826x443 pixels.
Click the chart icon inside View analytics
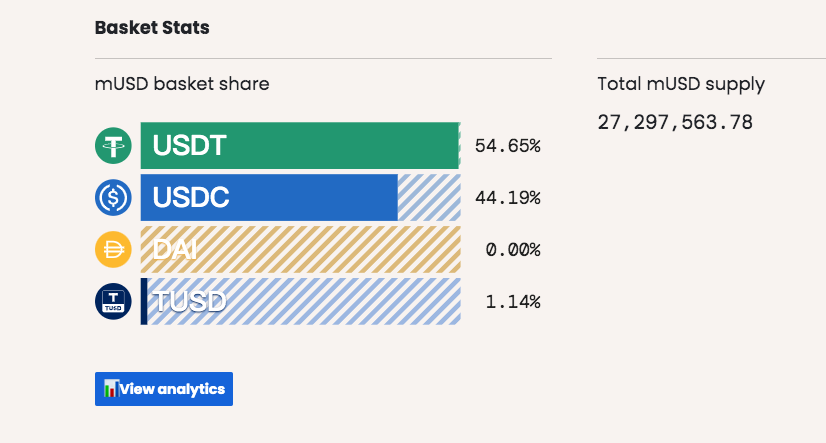[x=111, y=389]
